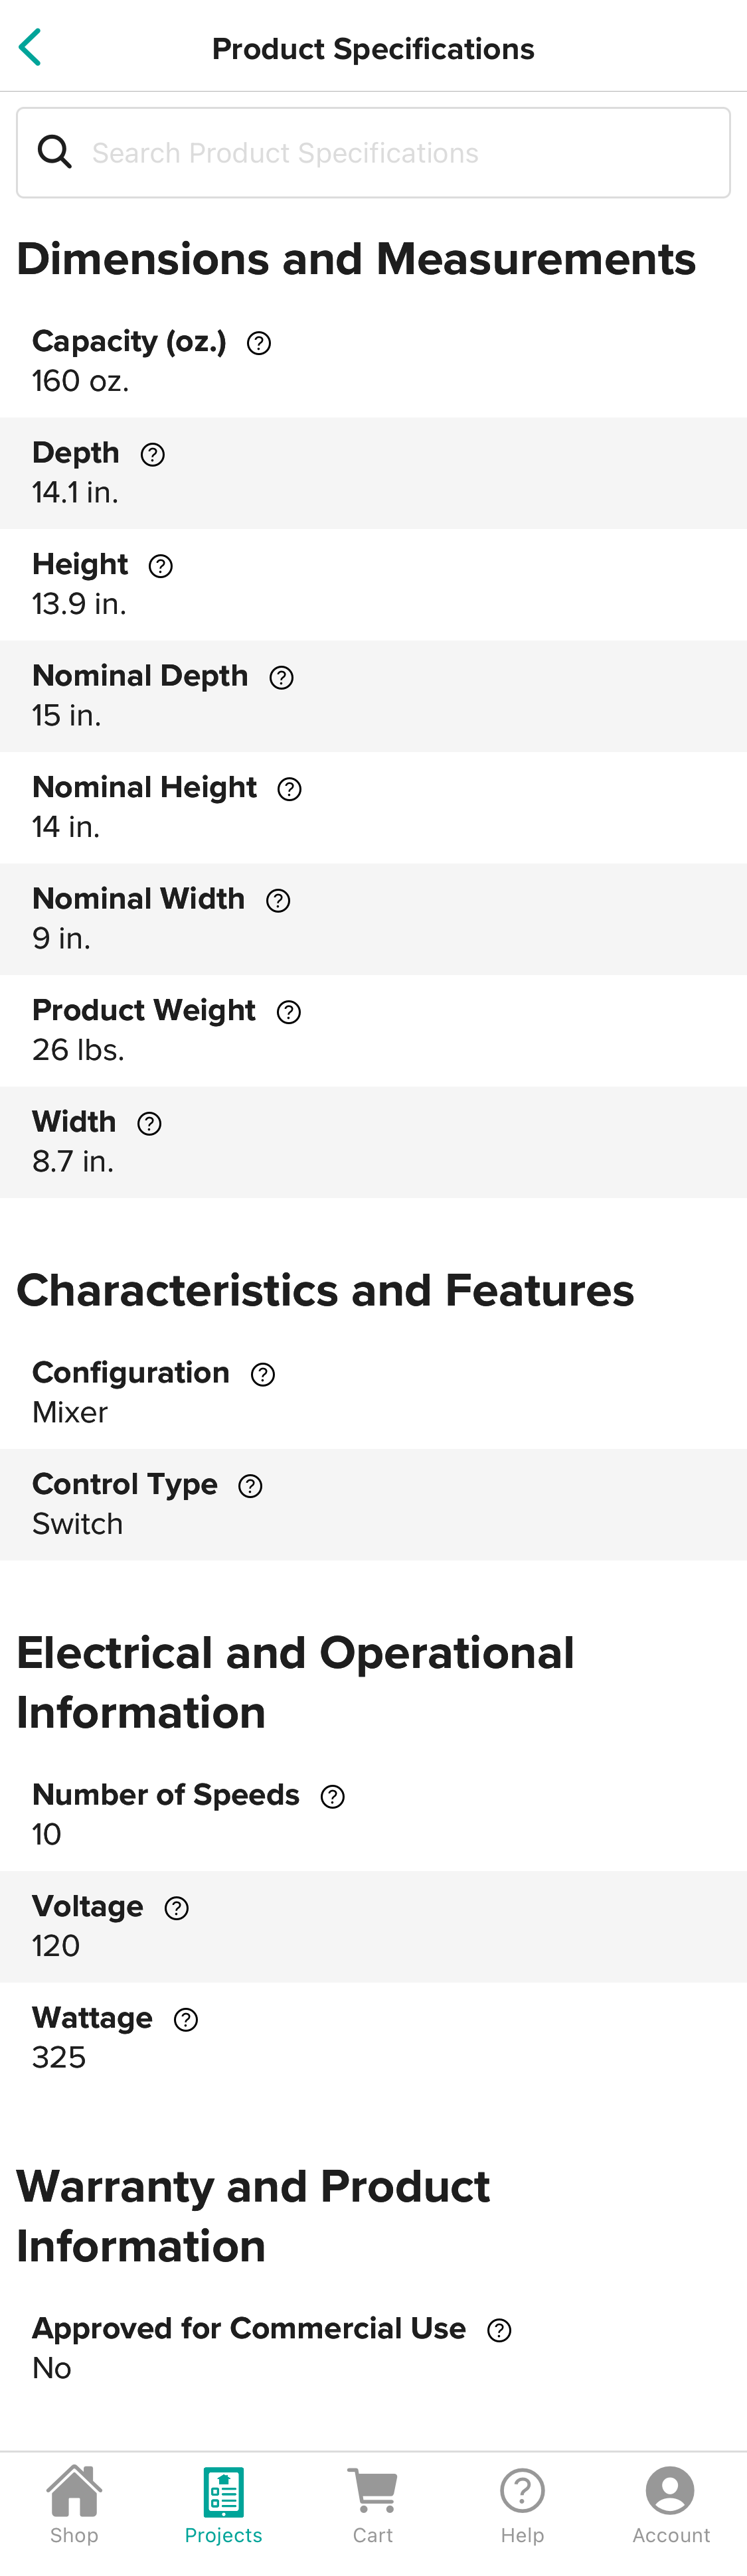Image resolution: width=747 pixels, height=2576 pixels.
Task: Open the Voltage help icon
Action: (x=177, y=1908)
